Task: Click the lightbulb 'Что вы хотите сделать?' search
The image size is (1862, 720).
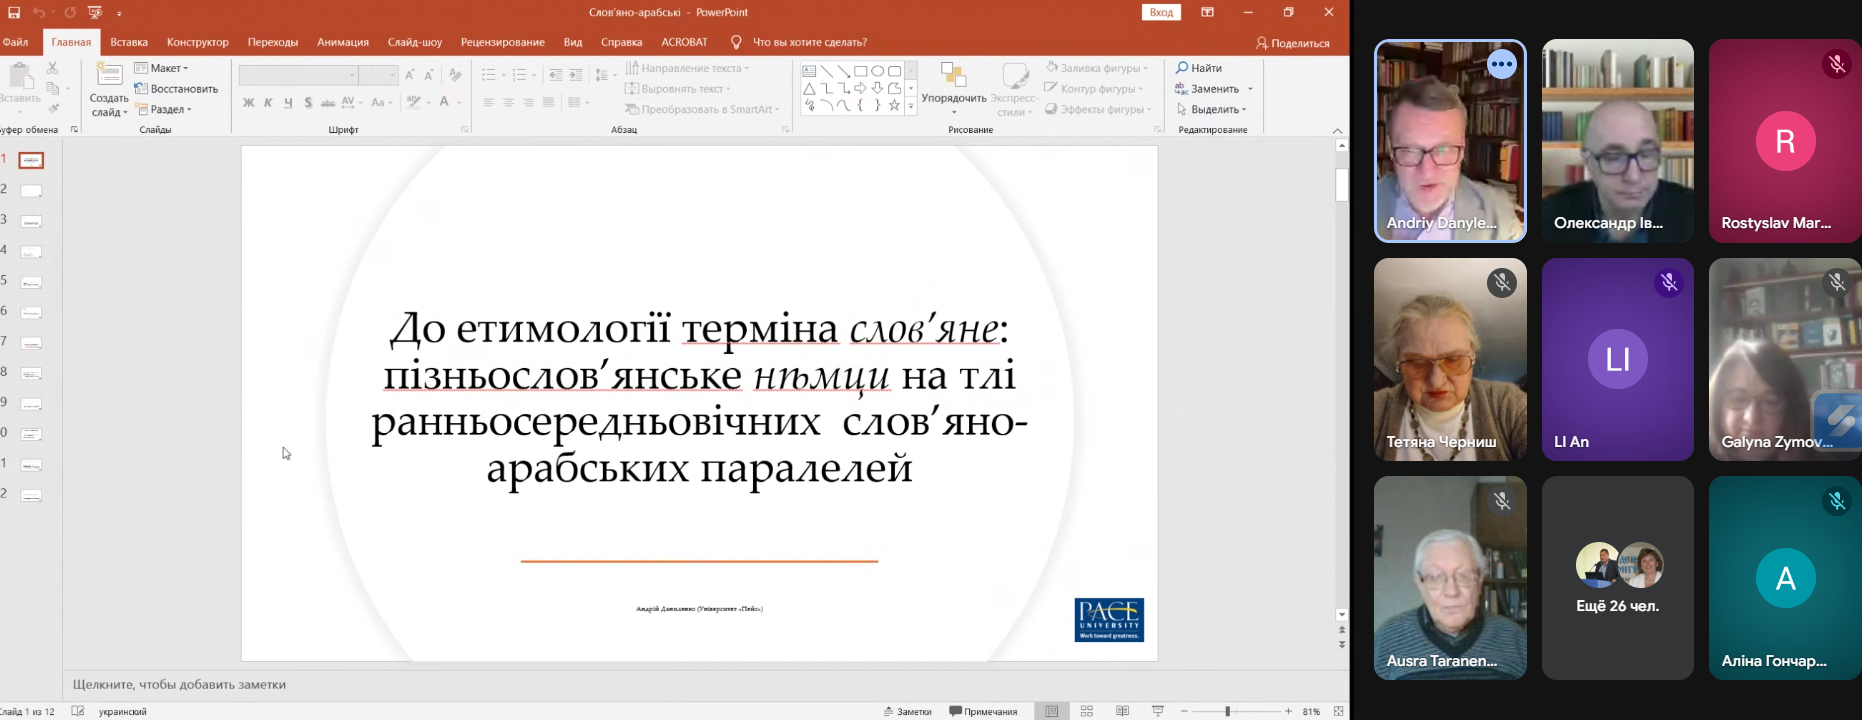Action: (808, 42)
